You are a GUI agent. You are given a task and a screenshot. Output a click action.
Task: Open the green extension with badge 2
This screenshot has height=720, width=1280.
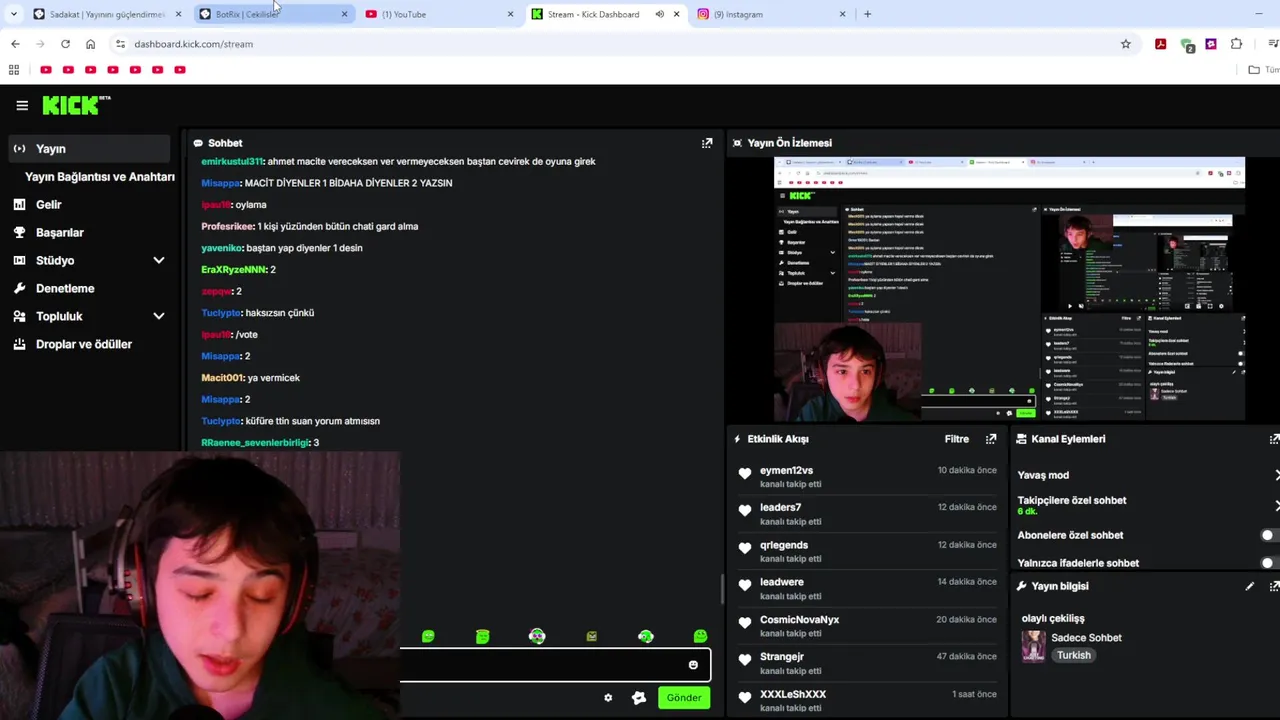[1186, 45]
